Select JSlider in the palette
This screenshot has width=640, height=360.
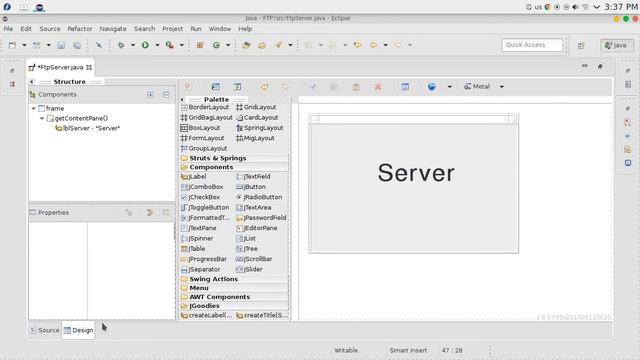point(249,269)
